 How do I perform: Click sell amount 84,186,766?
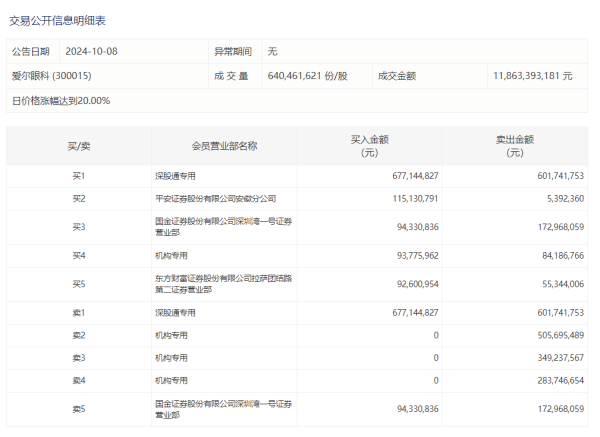[563, 256]
